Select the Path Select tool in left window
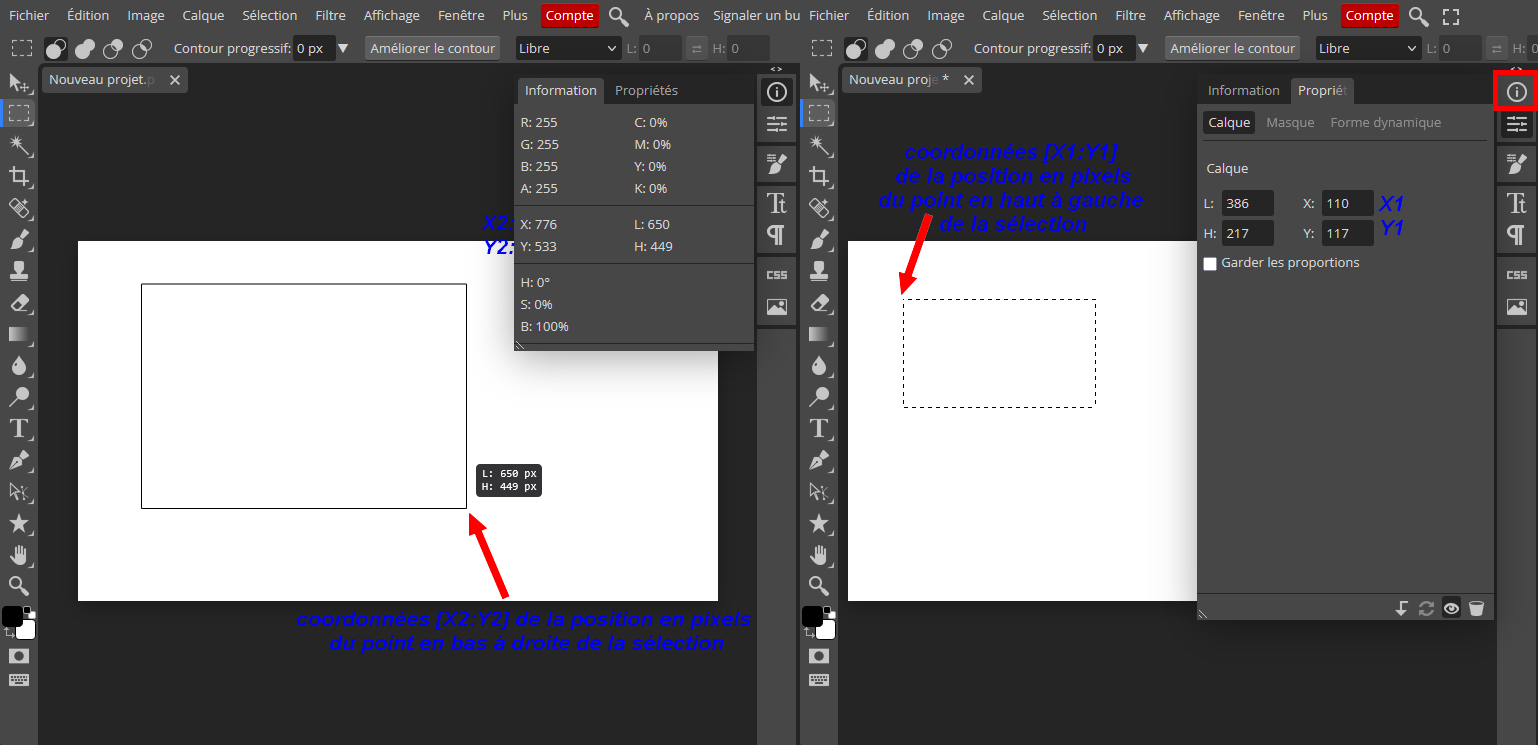This screenshot has height=745, width=1538. [19, 491]
